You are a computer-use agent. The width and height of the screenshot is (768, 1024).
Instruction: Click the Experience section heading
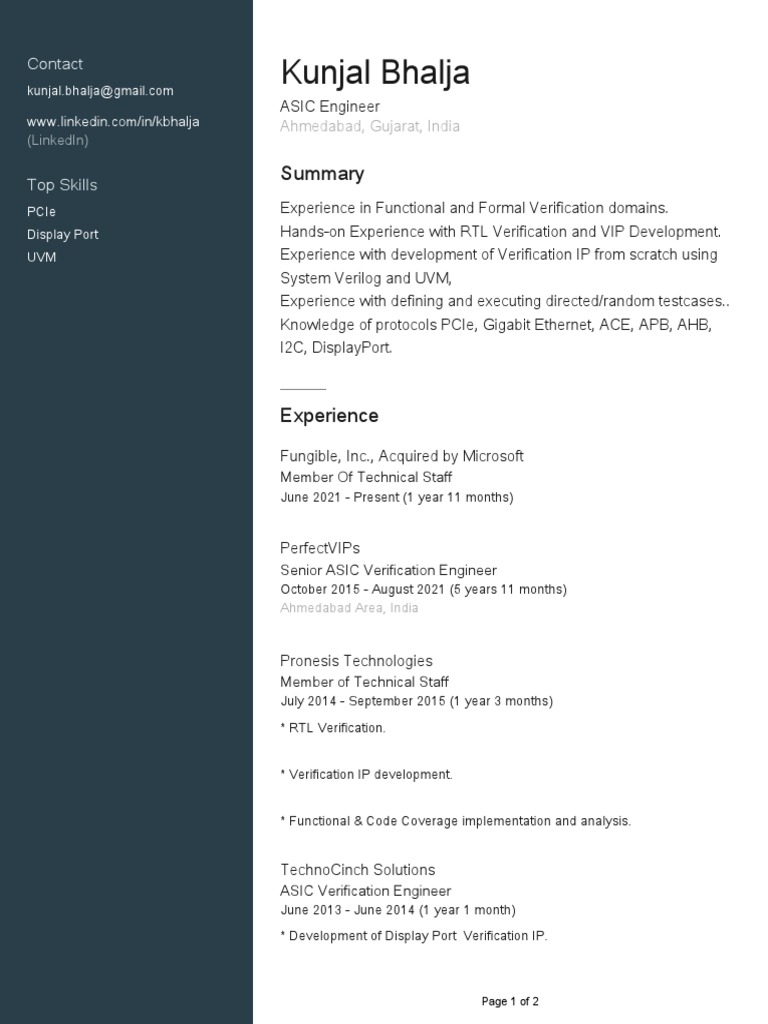click(329, 416)
